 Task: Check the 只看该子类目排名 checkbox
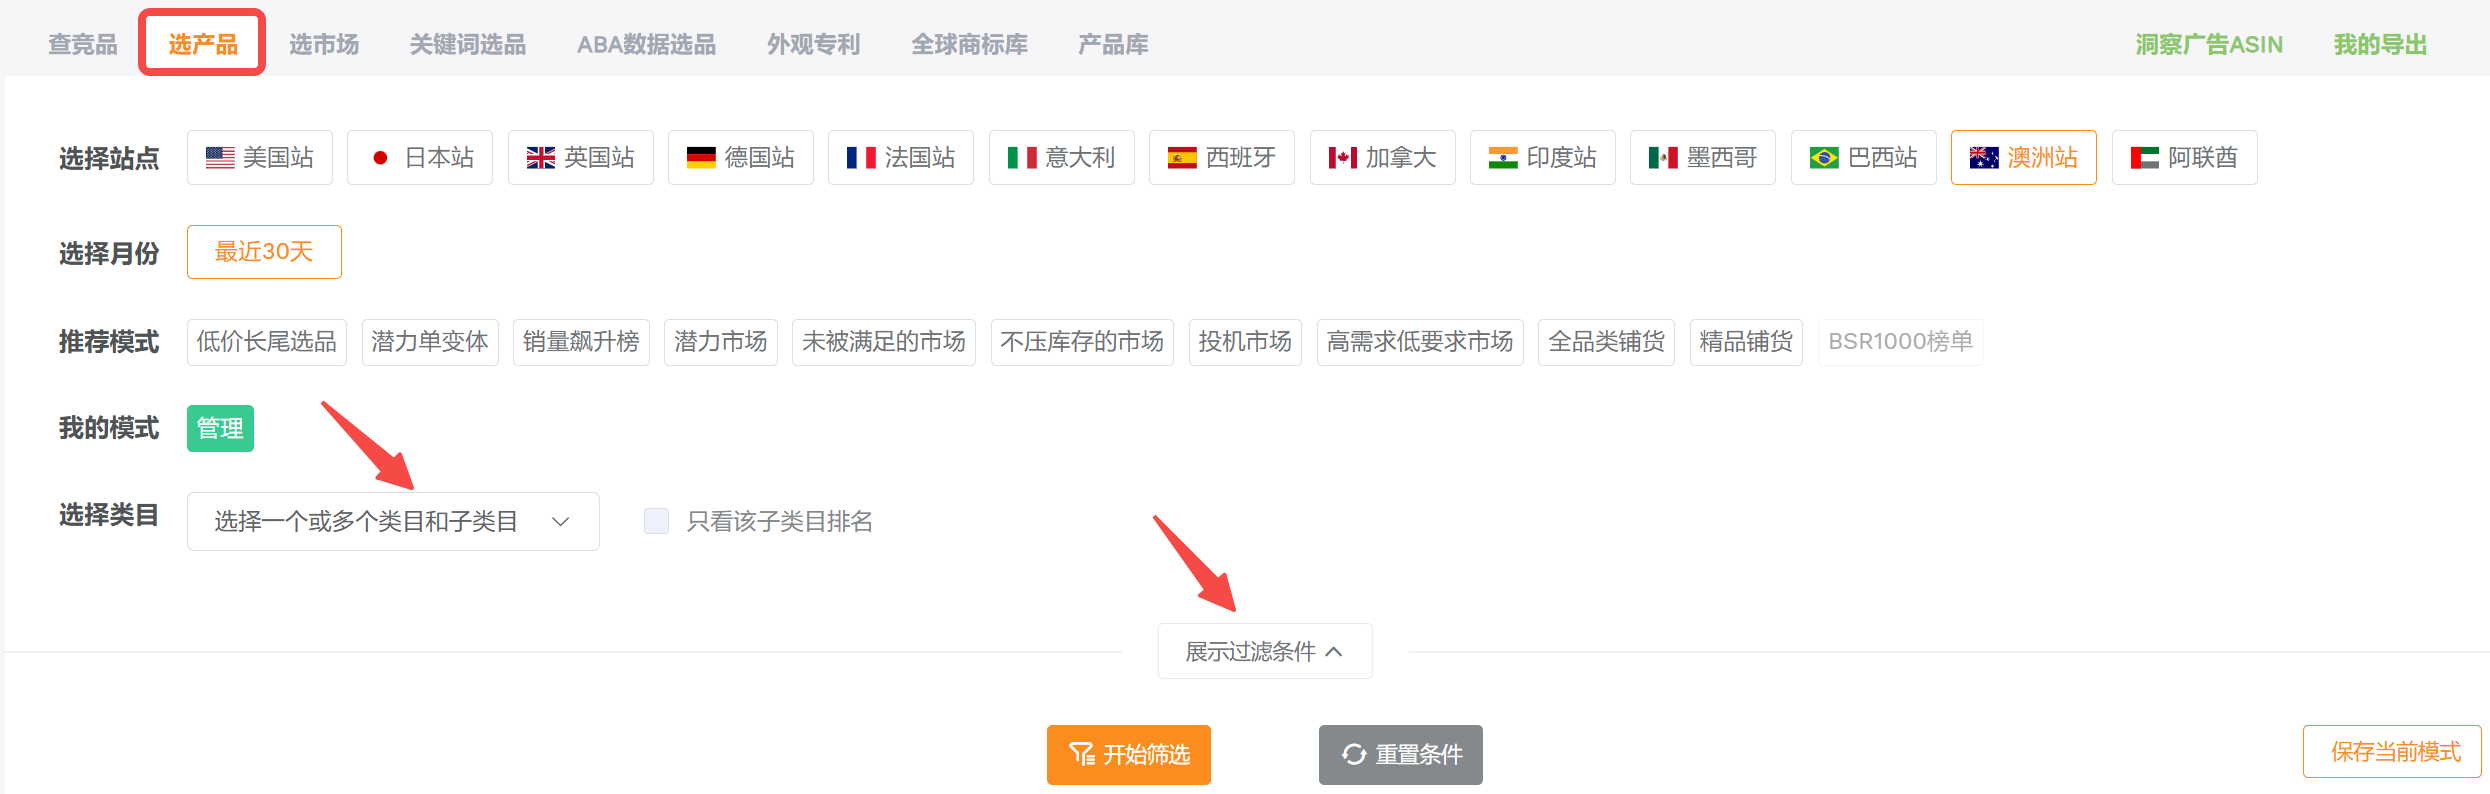[x=656, y=521]
